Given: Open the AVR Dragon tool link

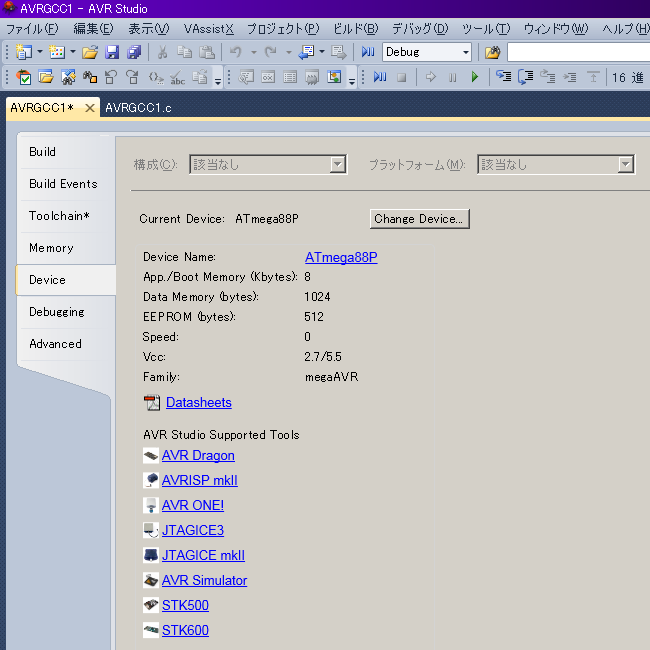Looking at the screenshot, I should point(198,456).
